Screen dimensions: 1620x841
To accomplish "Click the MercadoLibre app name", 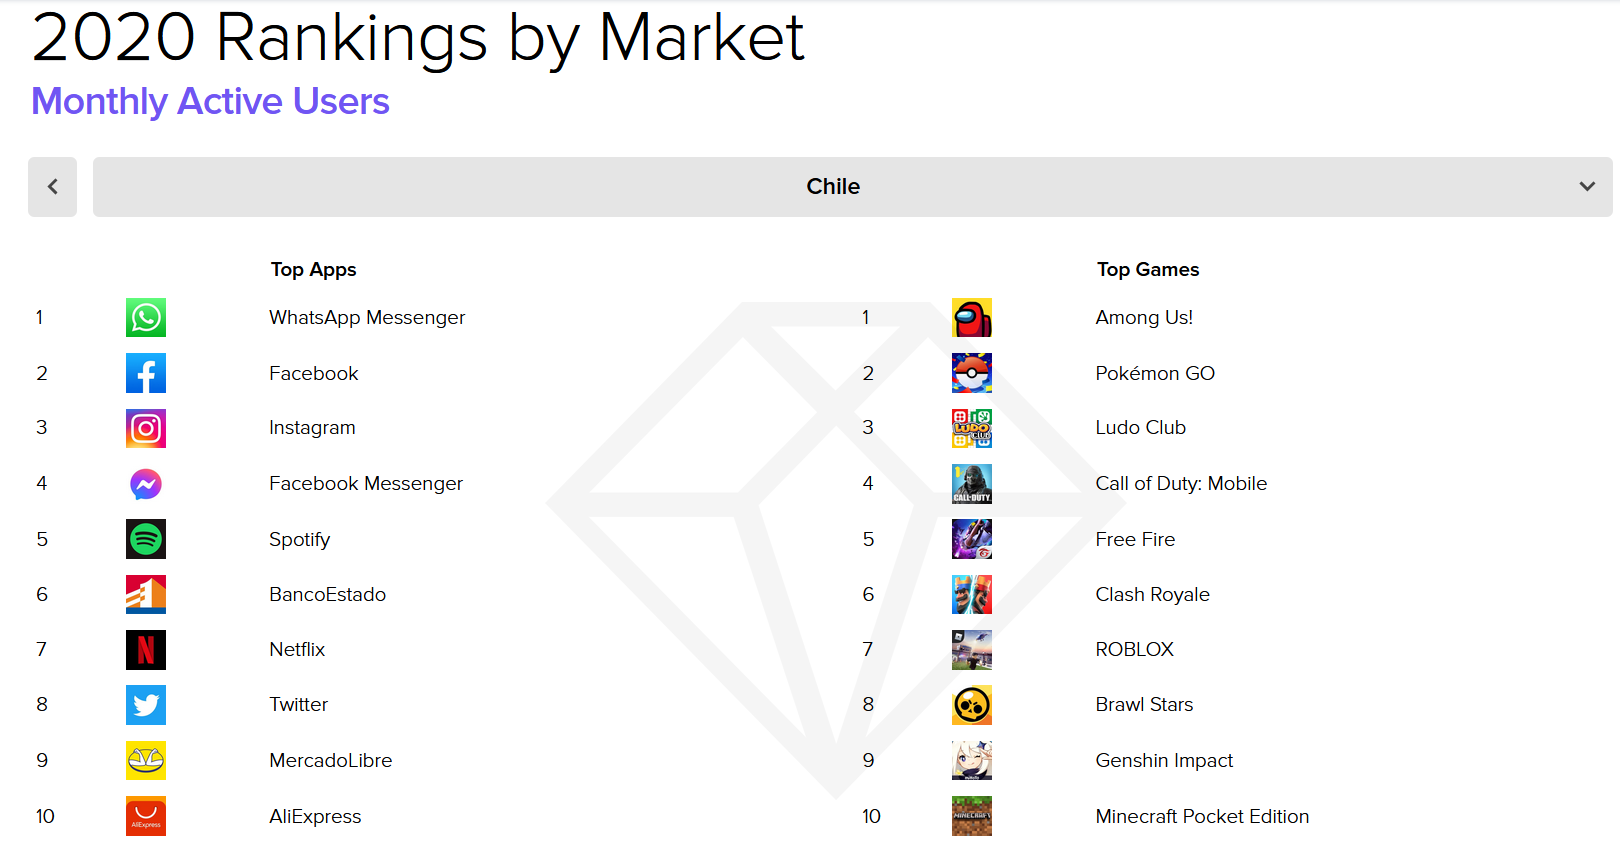I will coord(331,760).
